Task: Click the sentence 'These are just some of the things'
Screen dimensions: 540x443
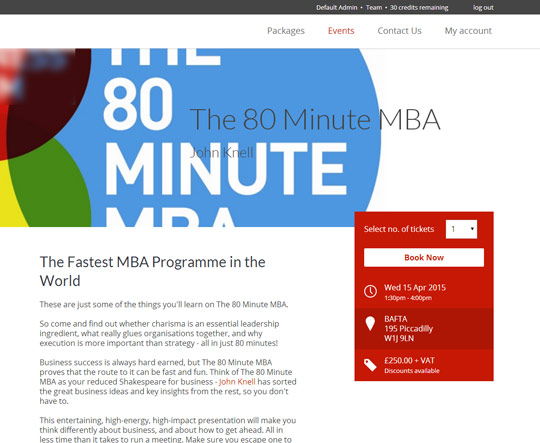Action: (164, 305)
